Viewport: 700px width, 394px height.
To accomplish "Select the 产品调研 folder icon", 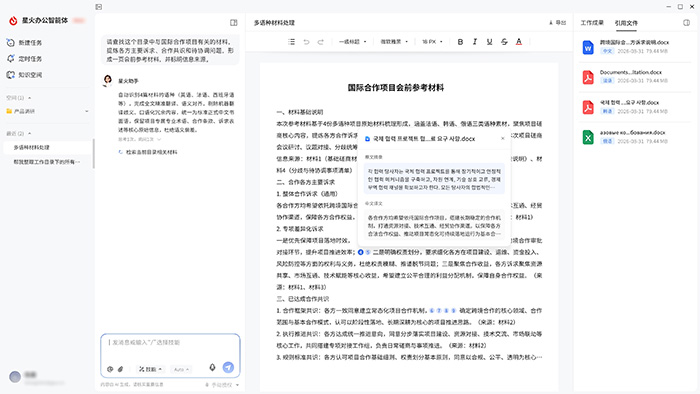I will click(x=9, y=111).
